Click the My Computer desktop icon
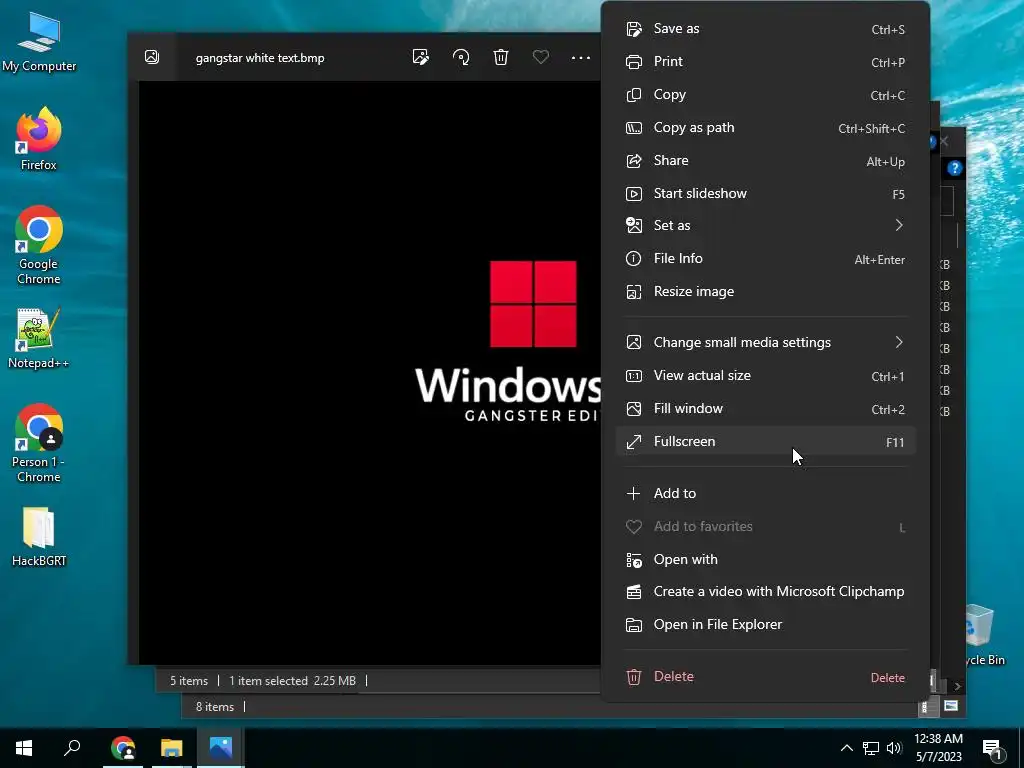The image size is (1024, 768). 39,42
